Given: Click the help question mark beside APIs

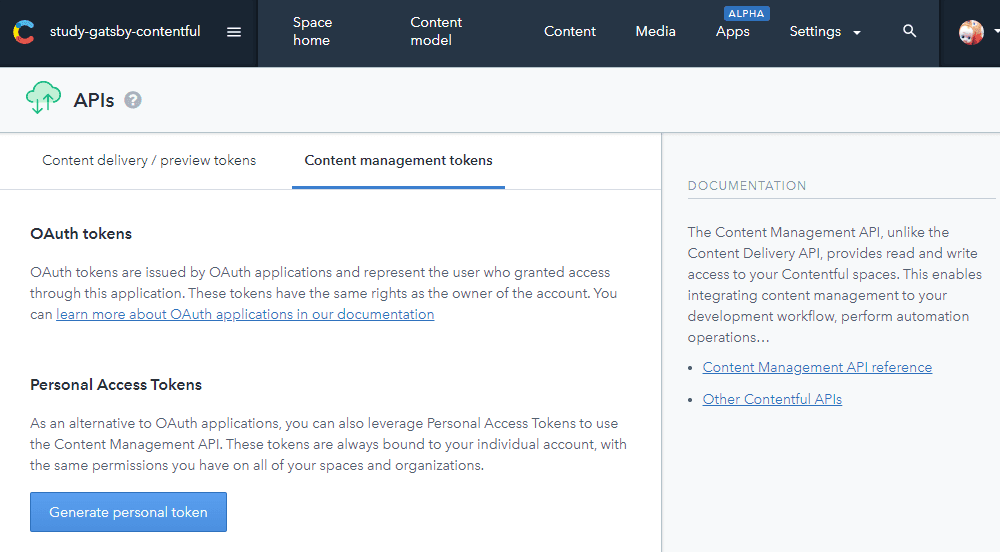Looking at the screenshot, I should (133, 100).
